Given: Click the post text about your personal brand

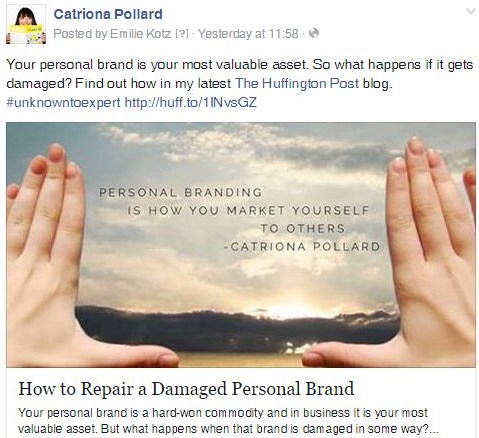Looking at the screenshot, I should click(240, 74).
